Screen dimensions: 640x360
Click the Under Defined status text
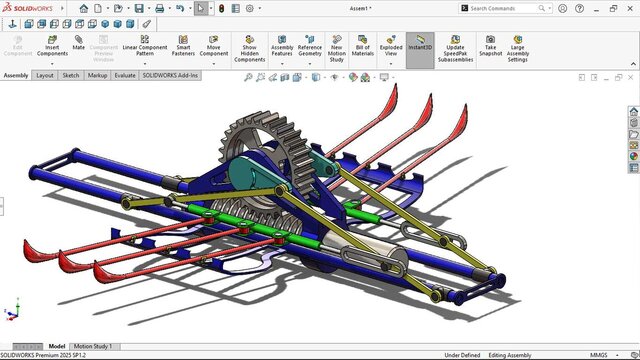pyautogui.click(x=462, y=355)
